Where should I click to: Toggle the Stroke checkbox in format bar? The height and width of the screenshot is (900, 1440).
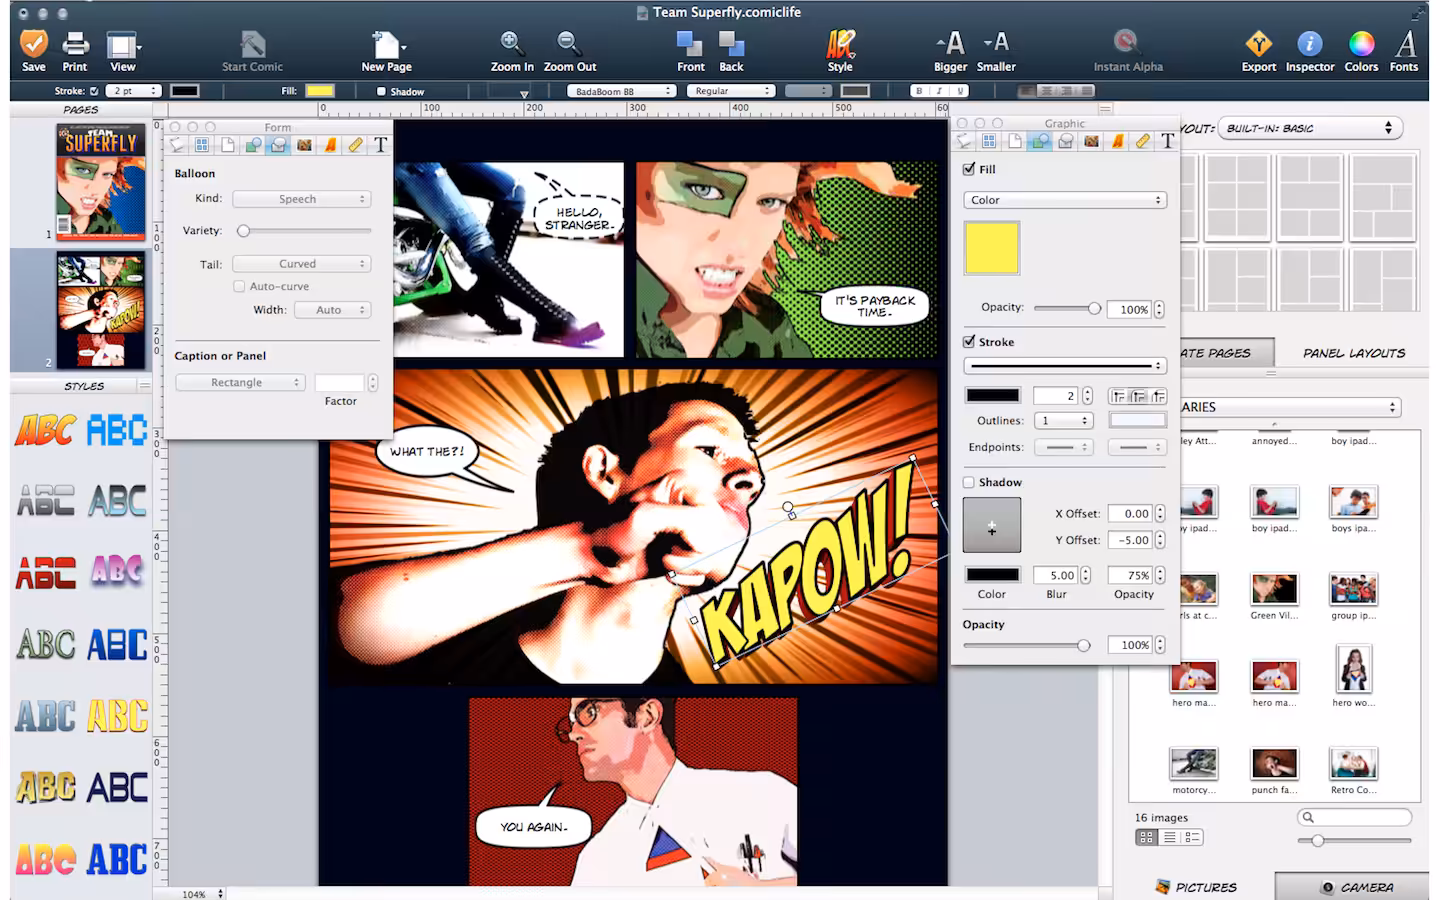click(x=94, y=91)
